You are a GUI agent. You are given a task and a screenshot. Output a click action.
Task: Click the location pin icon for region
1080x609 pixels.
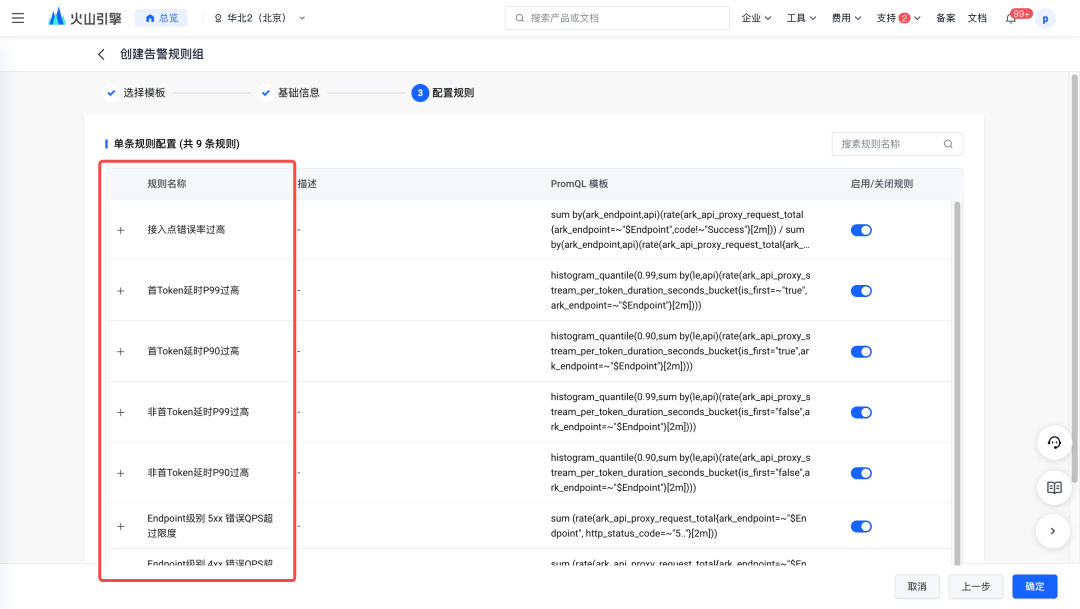[x=218, y=19]
